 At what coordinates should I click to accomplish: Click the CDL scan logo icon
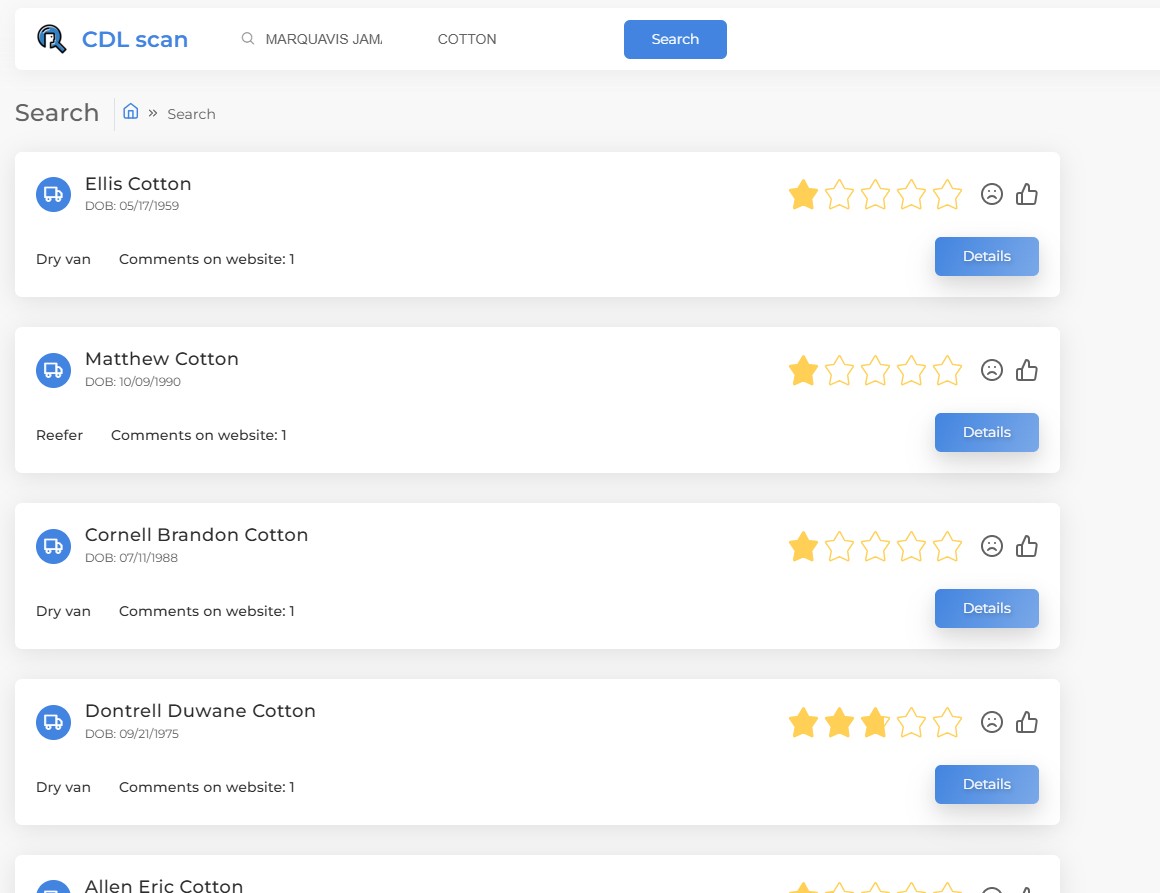[x=51, y=39]
